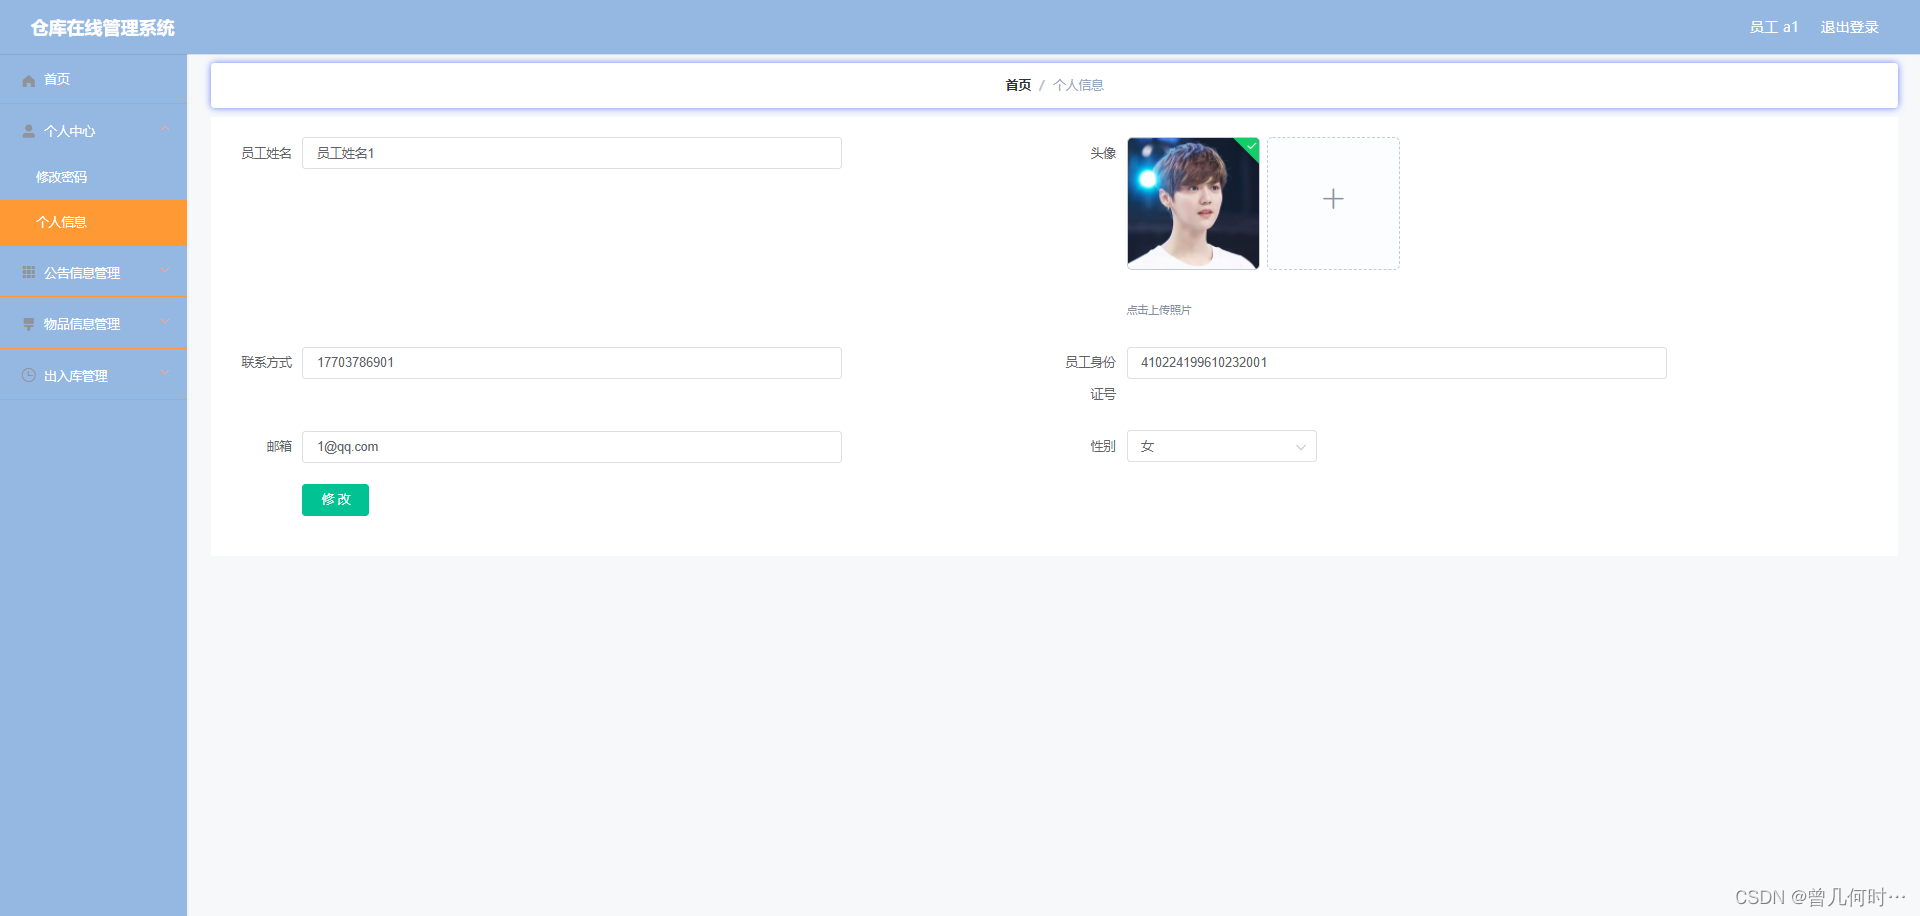The image size is (1920, 916).
Task: Click 退出登录 in the header
Action: [x=1849, y=27]
